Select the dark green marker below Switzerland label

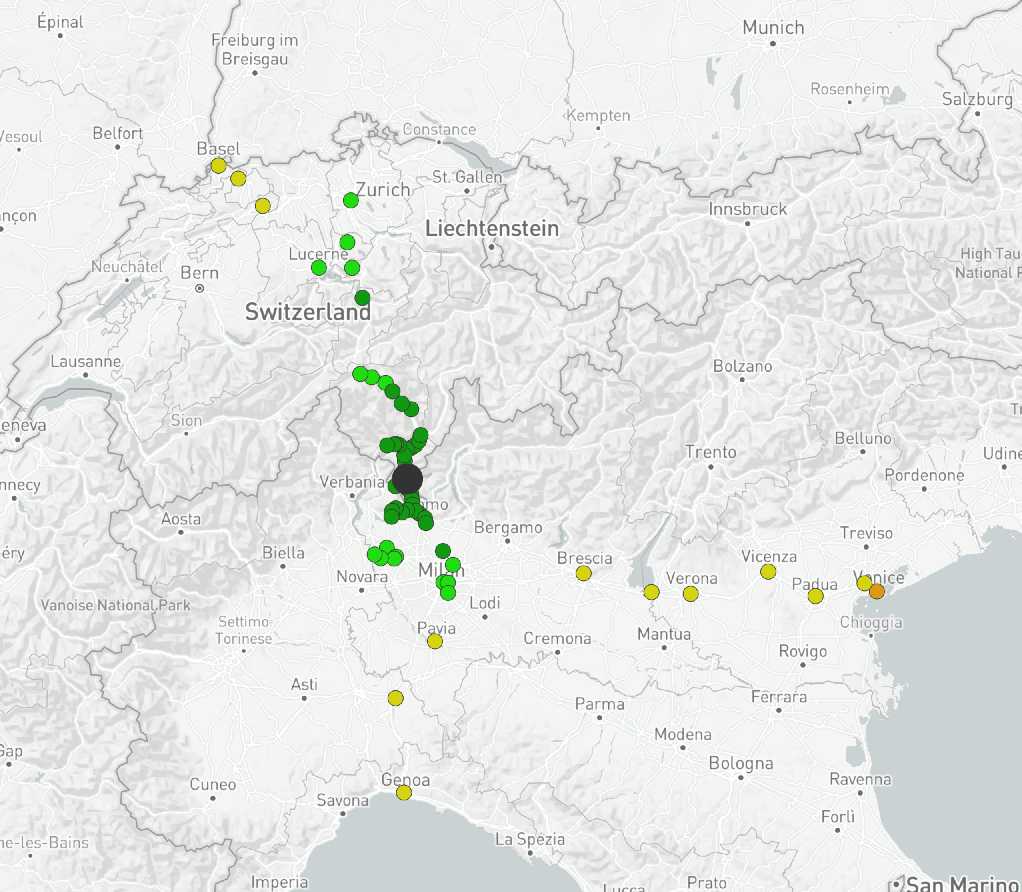coord(362,297)
